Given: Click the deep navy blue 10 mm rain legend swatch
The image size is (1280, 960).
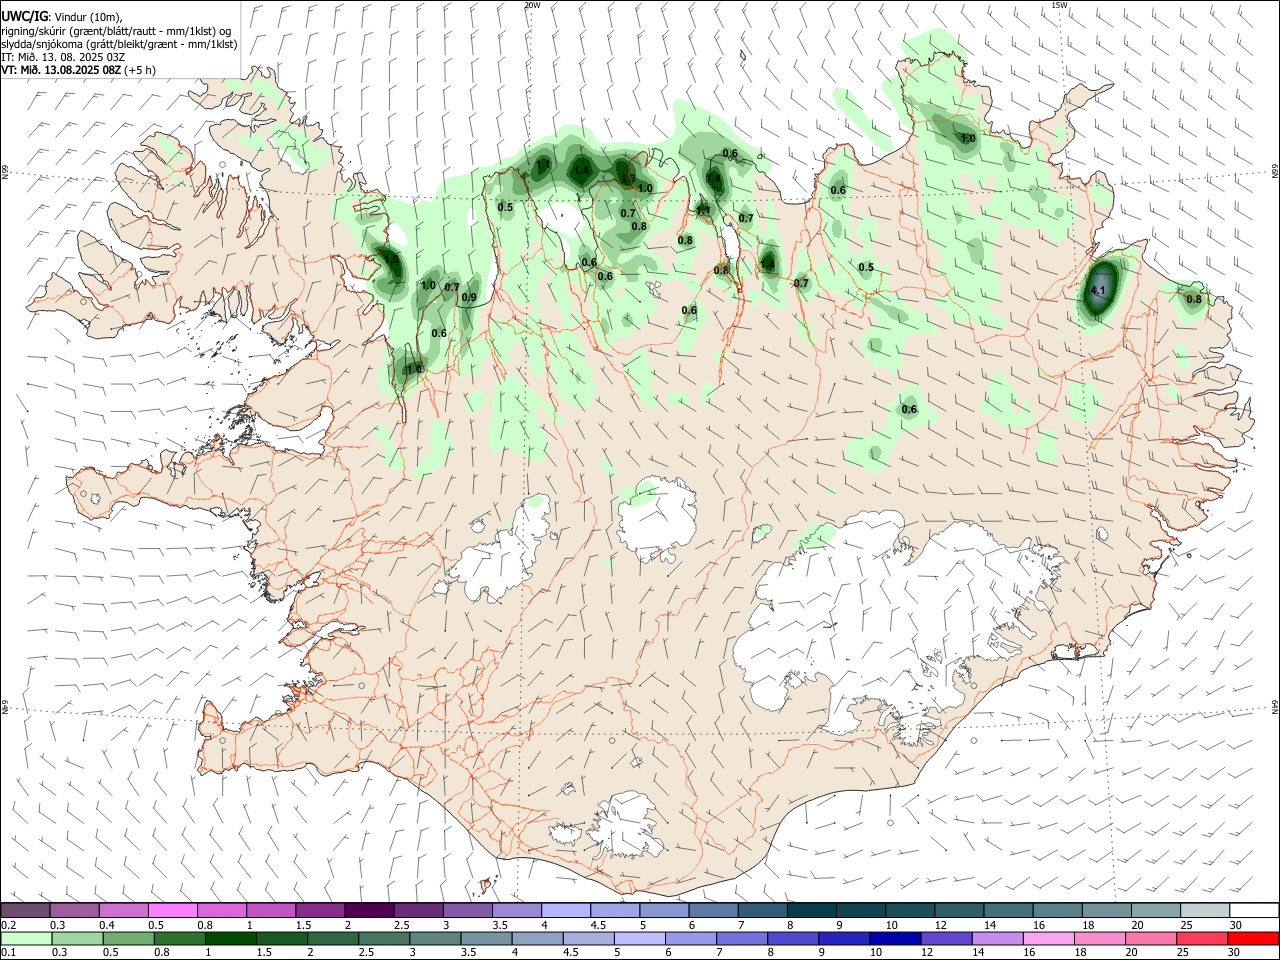Looking at the screenshot, I should [x=895, y=938].
